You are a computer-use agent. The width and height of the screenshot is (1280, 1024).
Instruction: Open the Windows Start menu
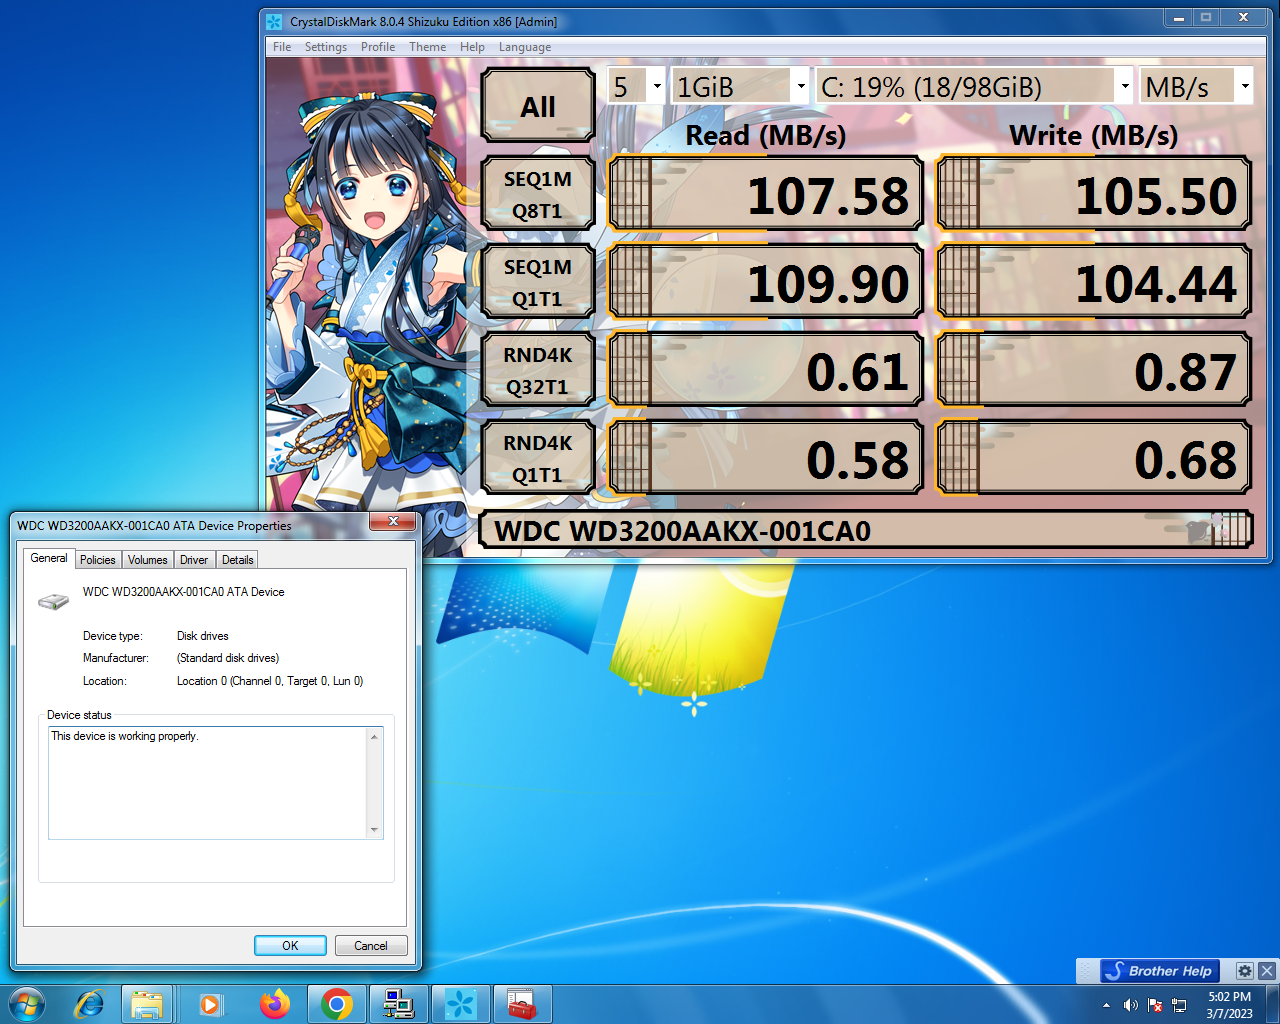click(x=27, y=1004)
